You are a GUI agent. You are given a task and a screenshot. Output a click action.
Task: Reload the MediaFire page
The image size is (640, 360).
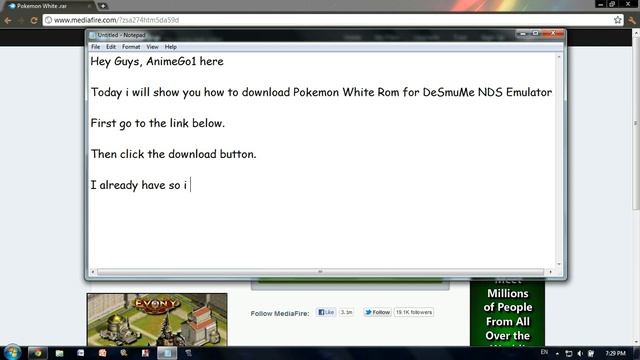click(34, 20)
